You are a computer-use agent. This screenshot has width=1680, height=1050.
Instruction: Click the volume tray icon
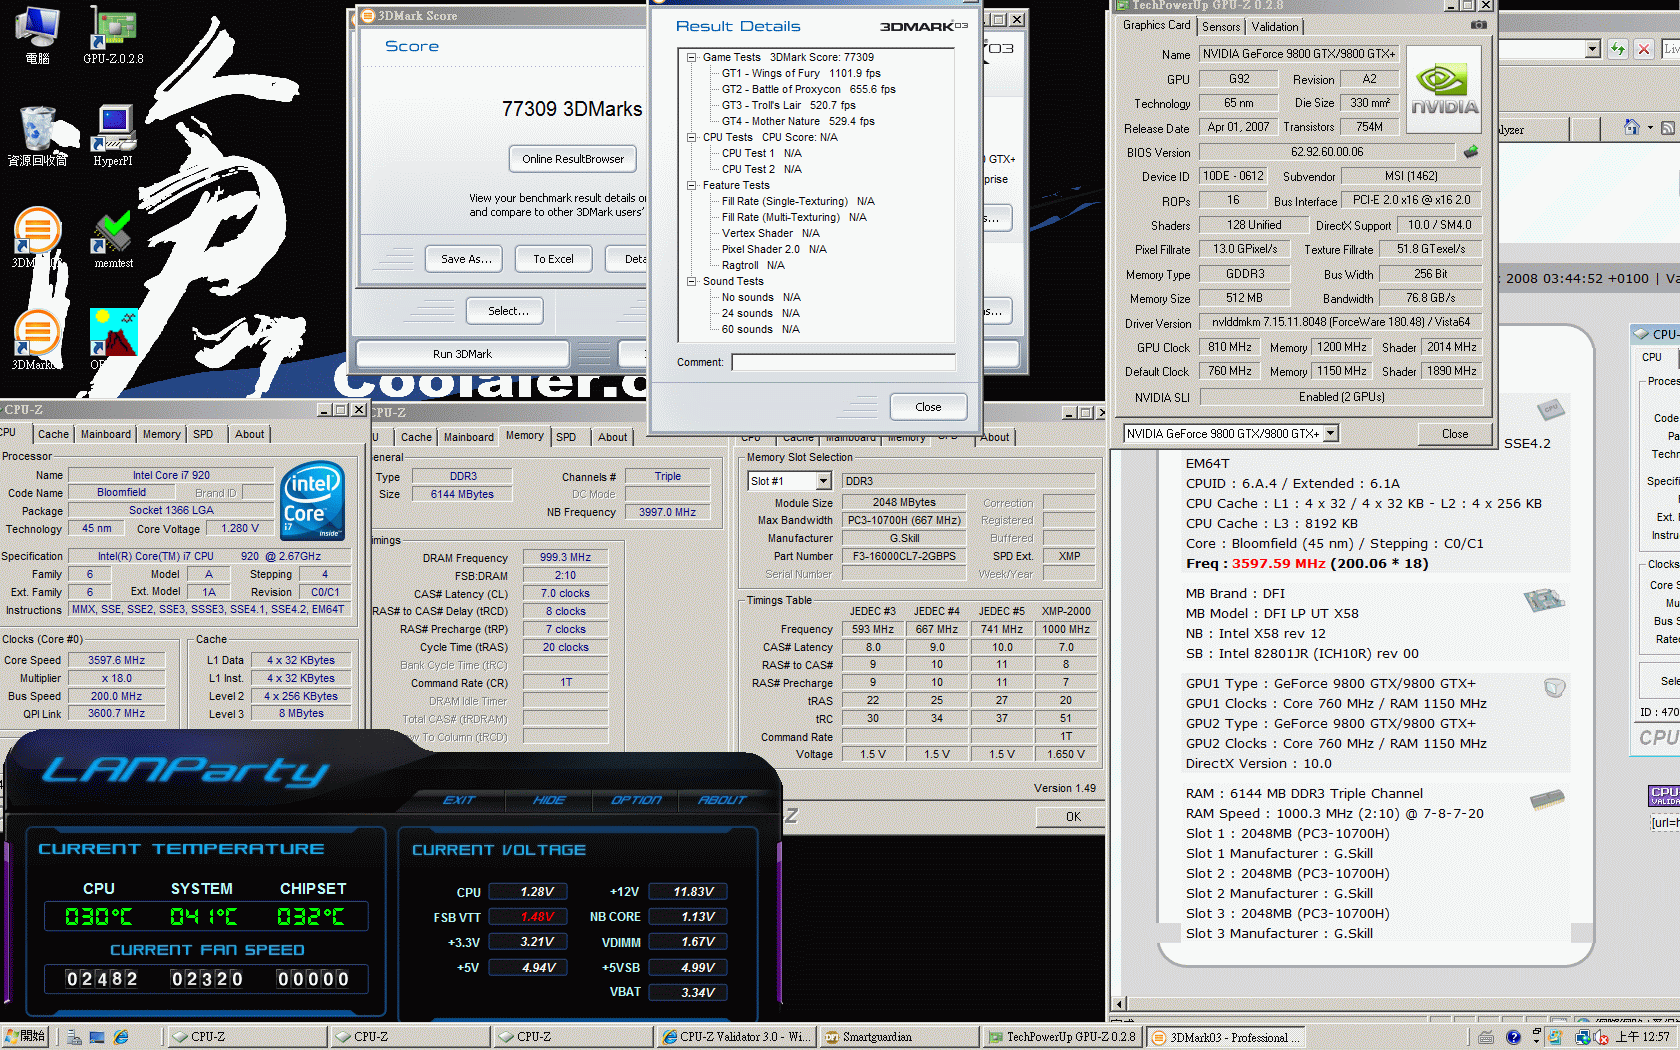point(1600,1037)
